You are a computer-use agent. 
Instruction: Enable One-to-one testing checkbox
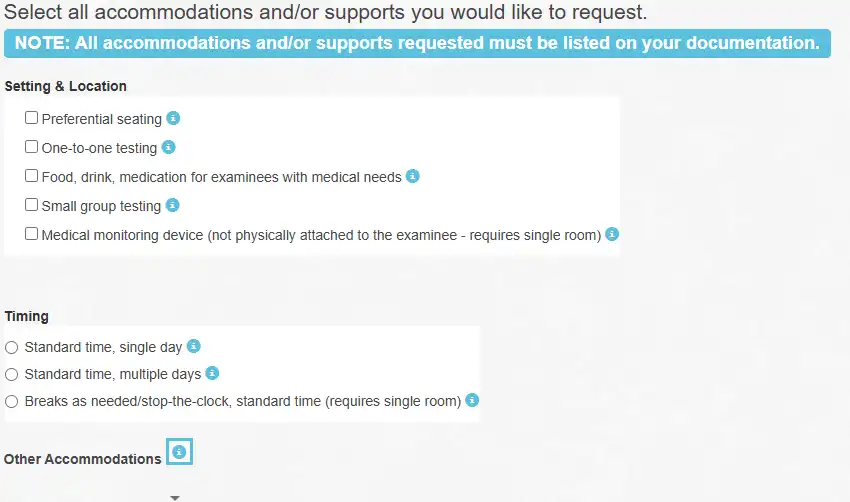tap(31, 147)
